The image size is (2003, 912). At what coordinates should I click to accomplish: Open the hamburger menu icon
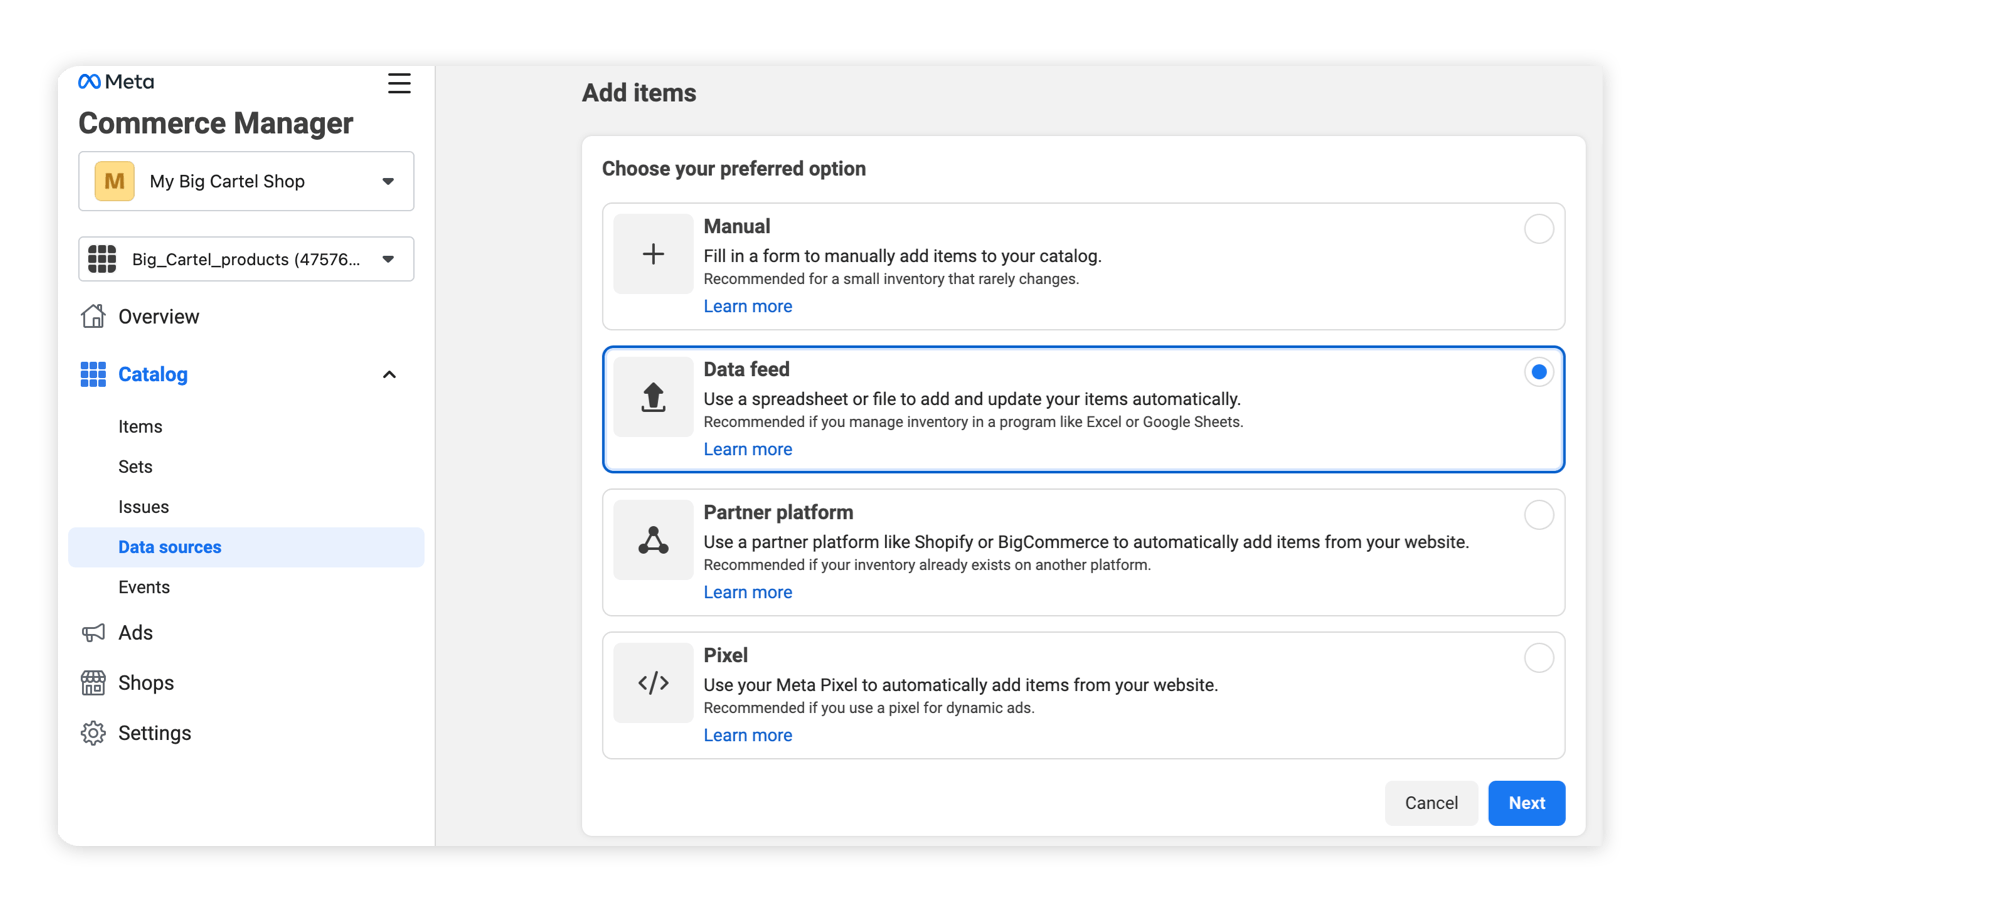click(399, 83)
